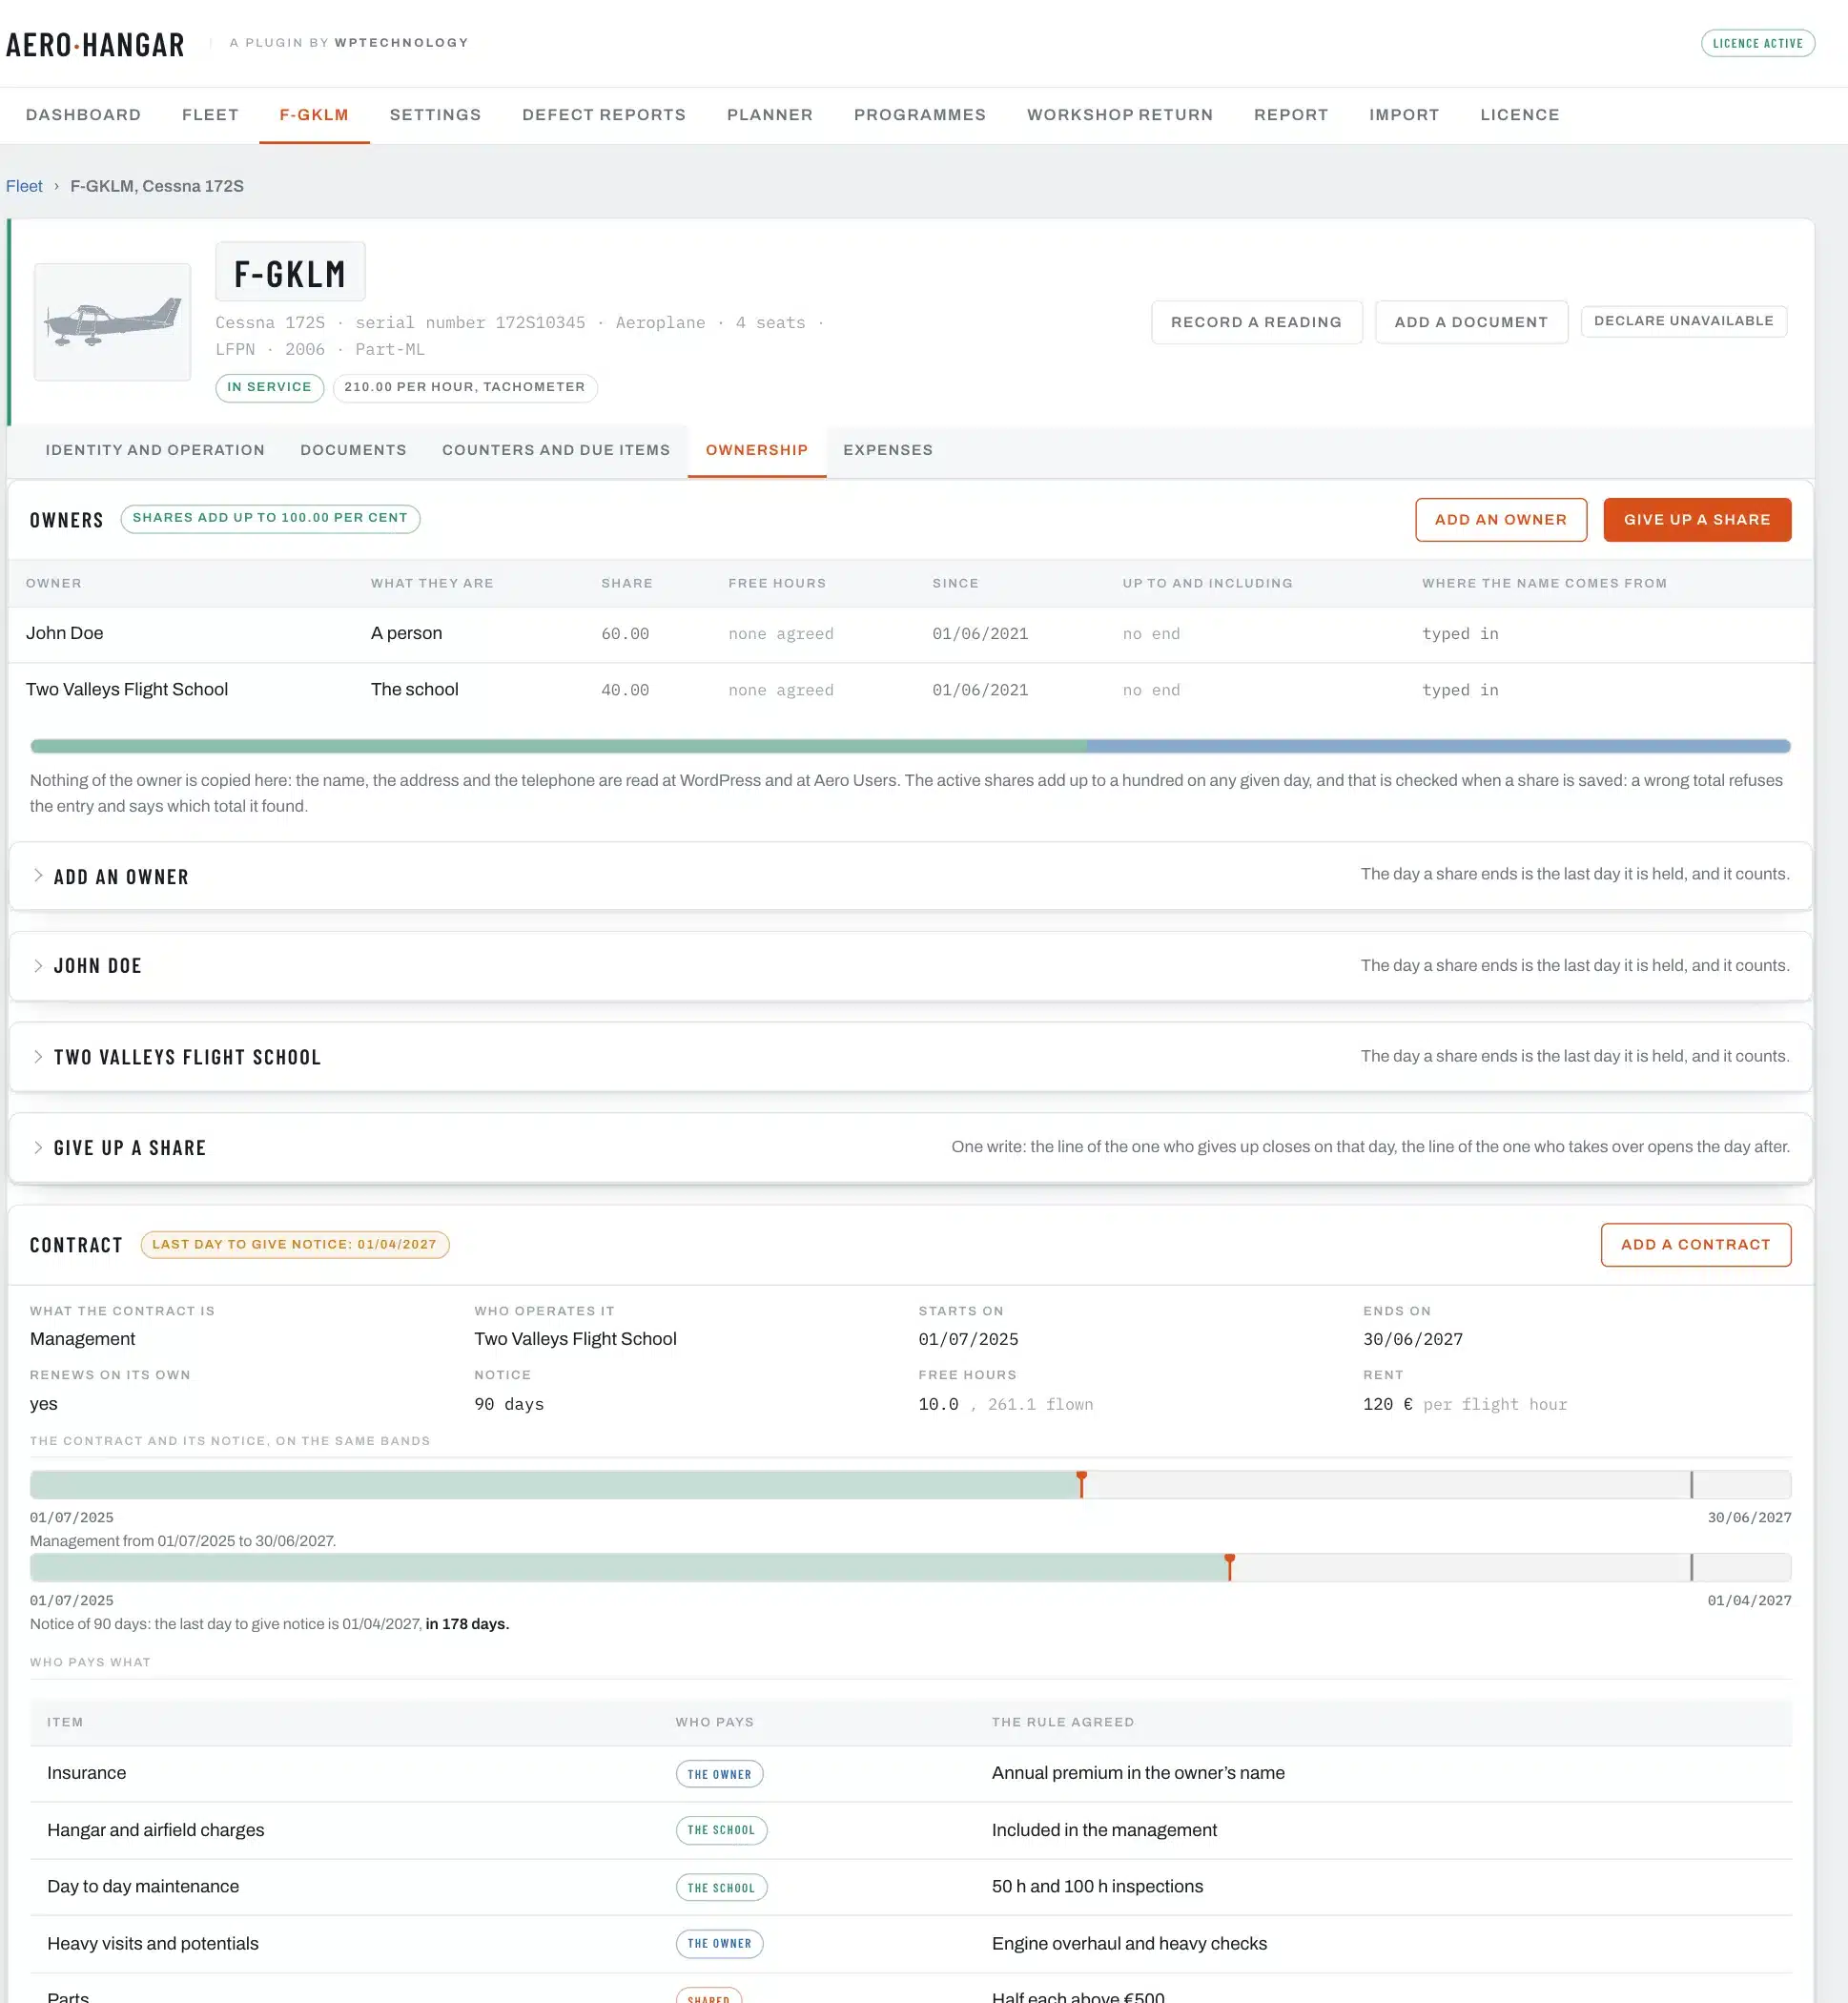Open Defect Reports in the navigation

[604, 115]
